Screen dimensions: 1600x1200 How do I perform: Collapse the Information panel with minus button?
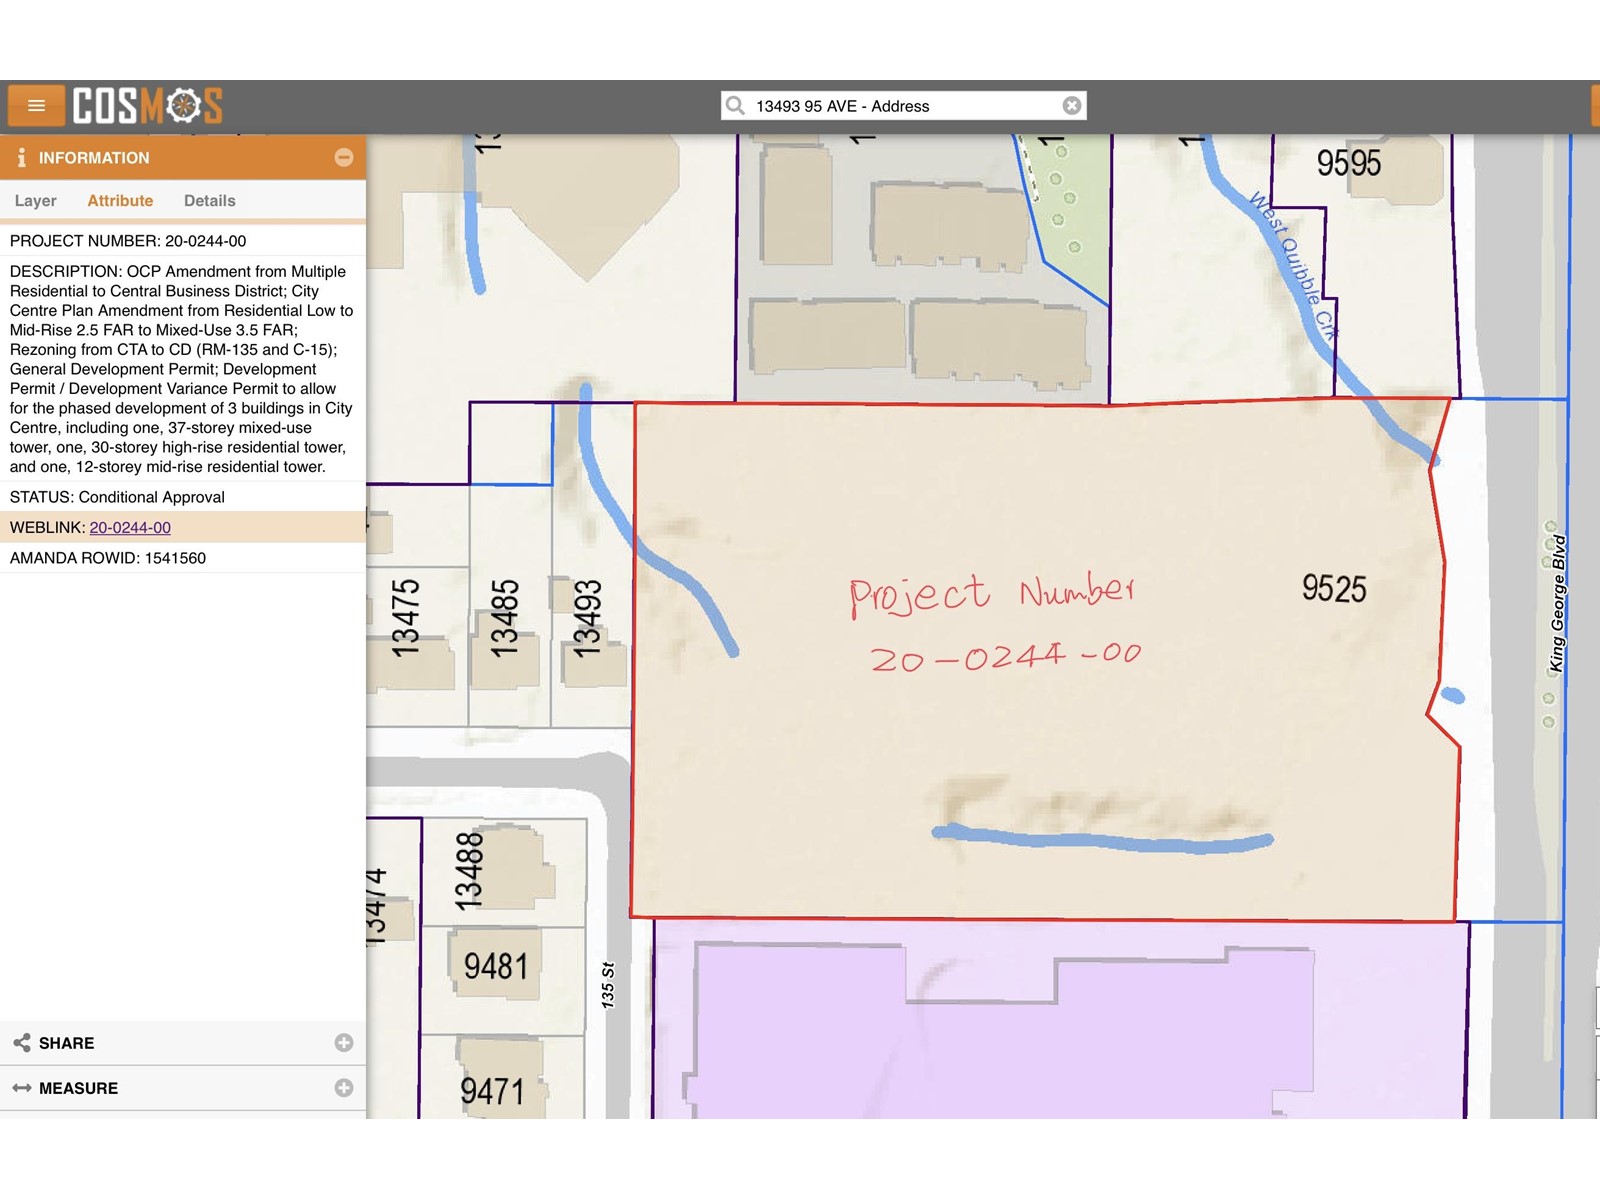coord(343,158)
